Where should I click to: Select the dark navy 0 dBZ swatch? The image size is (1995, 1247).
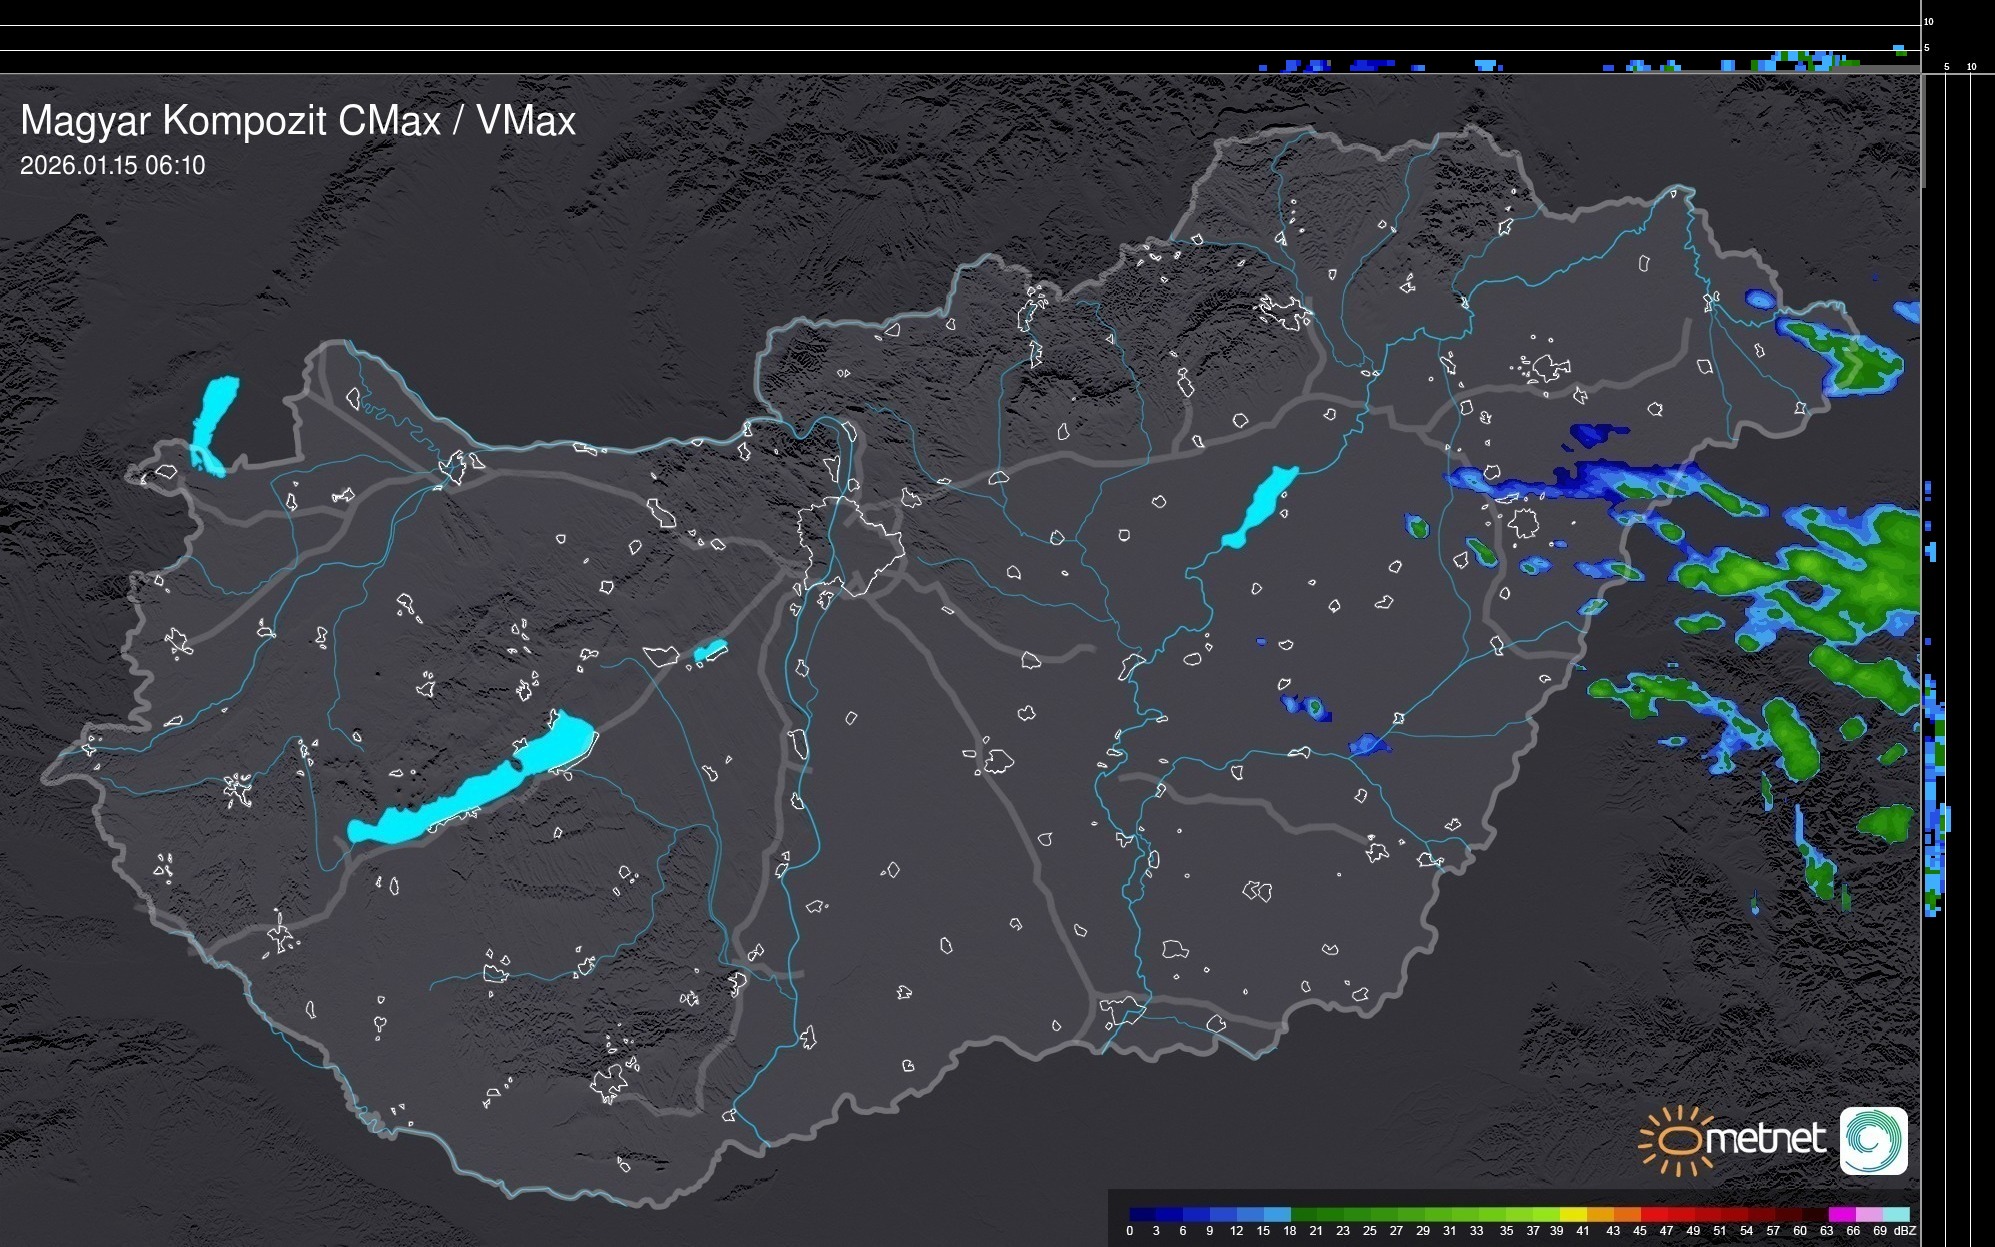pyautogui.click(x=1142, y=1215)
